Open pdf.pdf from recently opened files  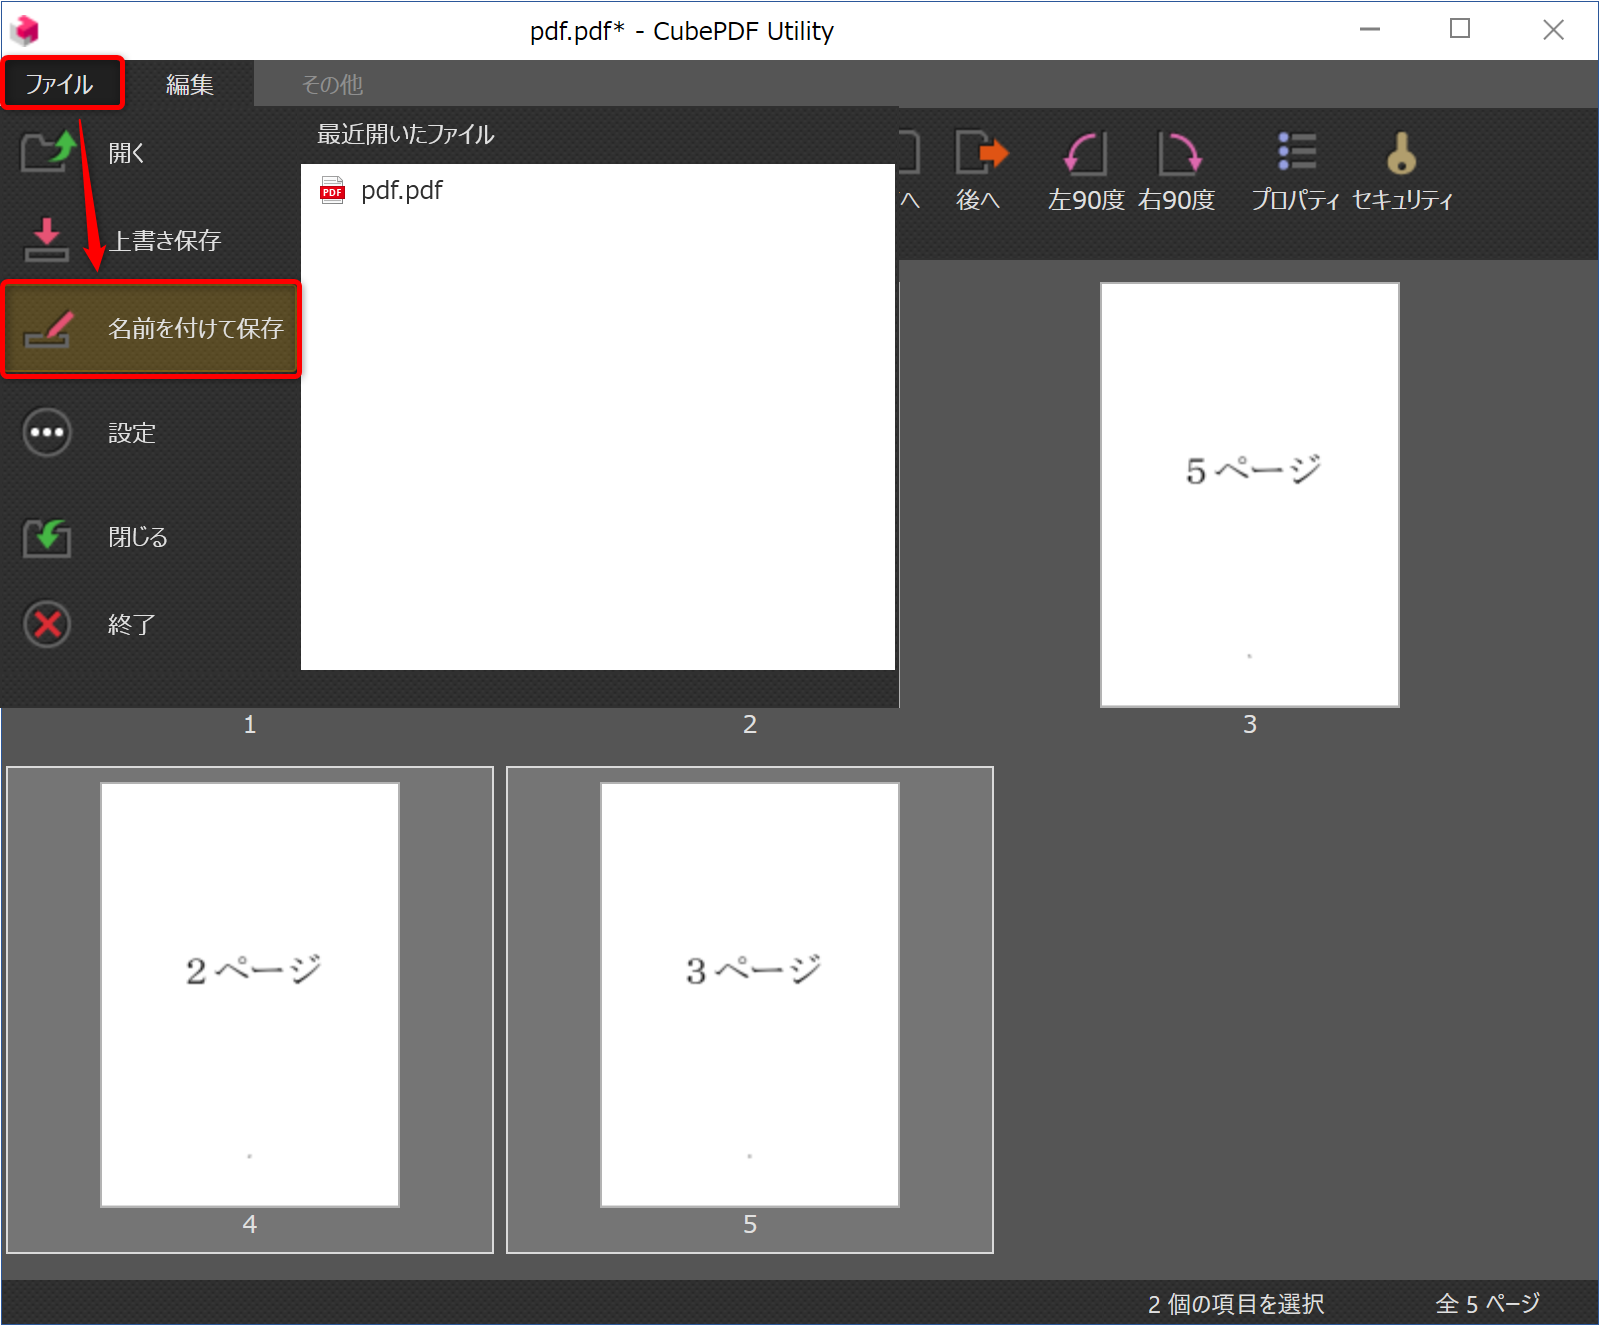403,190
